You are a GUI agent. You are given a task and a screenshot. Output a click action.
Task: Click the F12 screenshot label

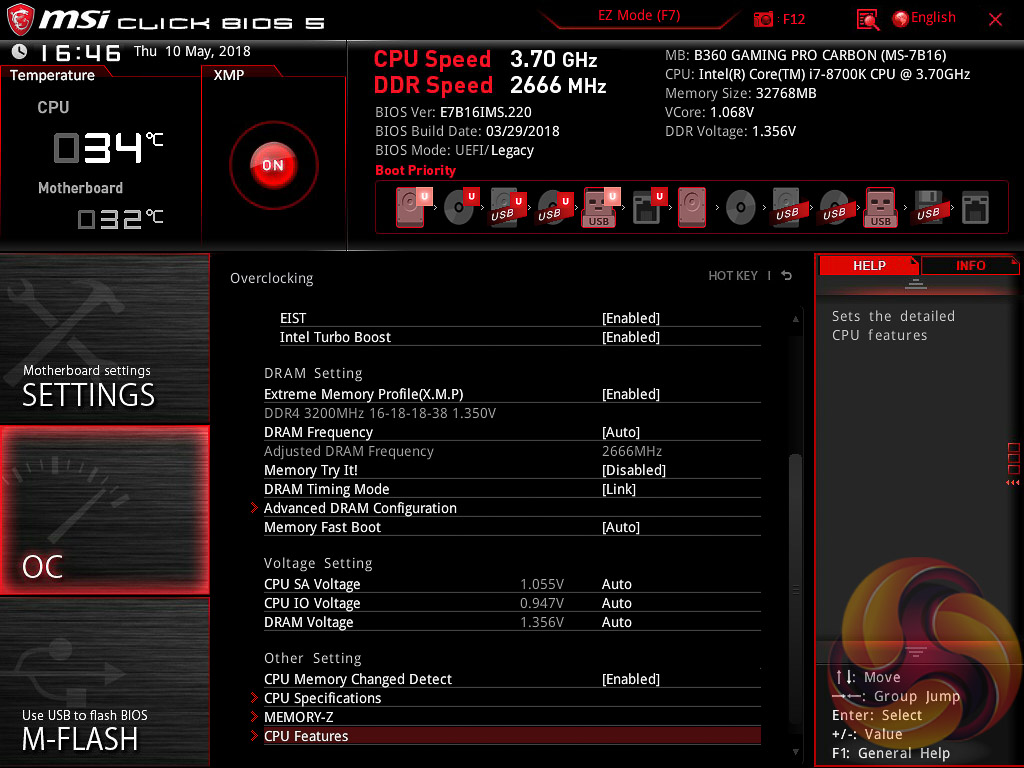[x=793, y=19]
